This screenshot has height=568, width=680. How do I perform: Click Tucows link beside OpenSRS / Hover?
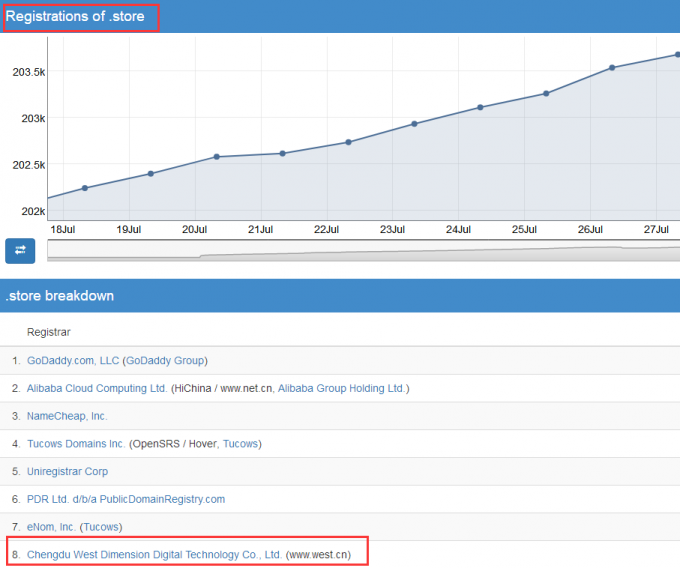click(240, 443)
